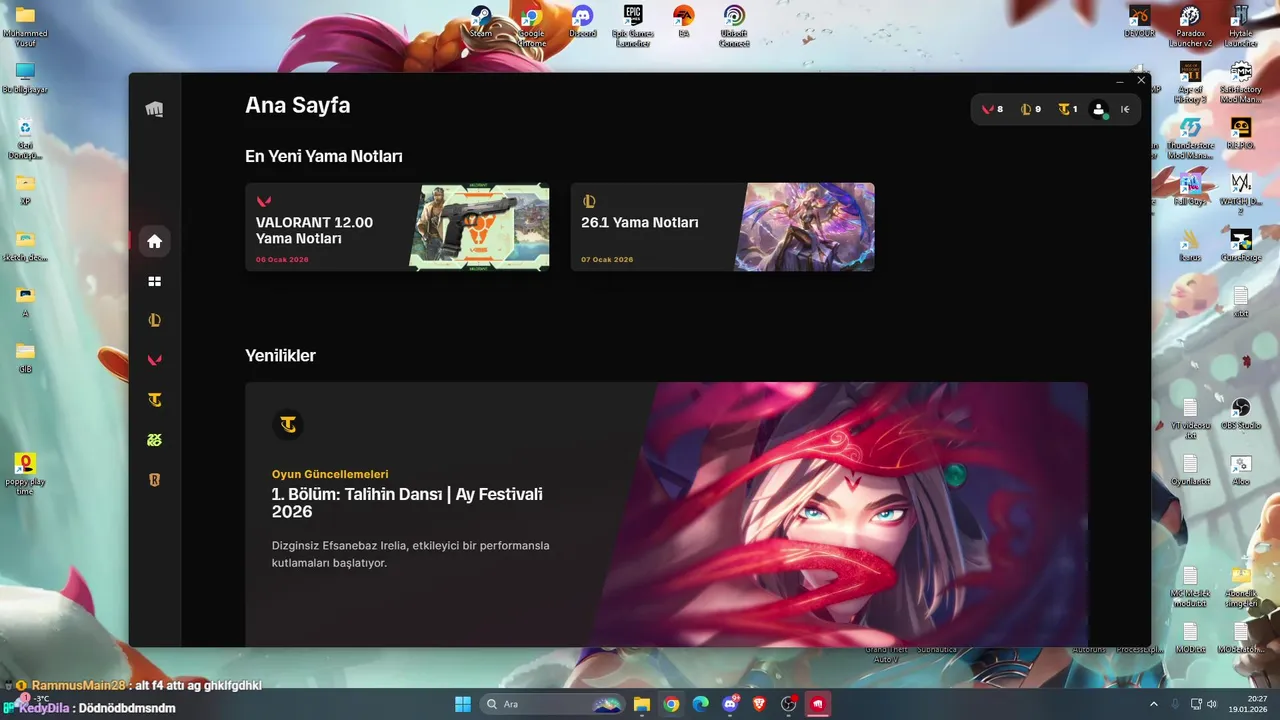Open the Steam desktop shortcut
This screenshot has height=720, width=1280.
tap(481, 22)
